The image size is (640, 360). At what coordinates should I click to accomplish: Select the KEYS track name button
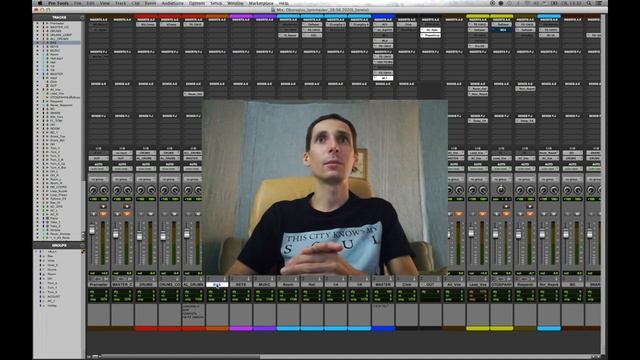(241, 284)
